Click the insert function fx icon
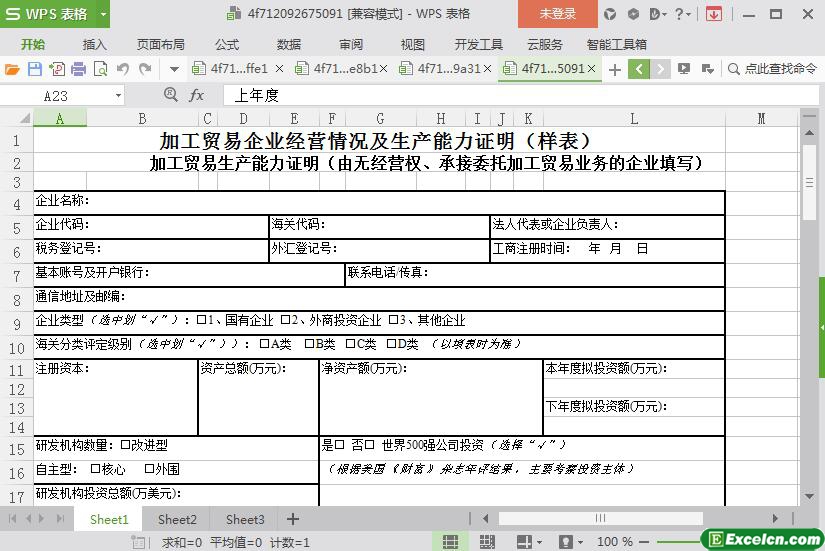 tap(197, 95)
